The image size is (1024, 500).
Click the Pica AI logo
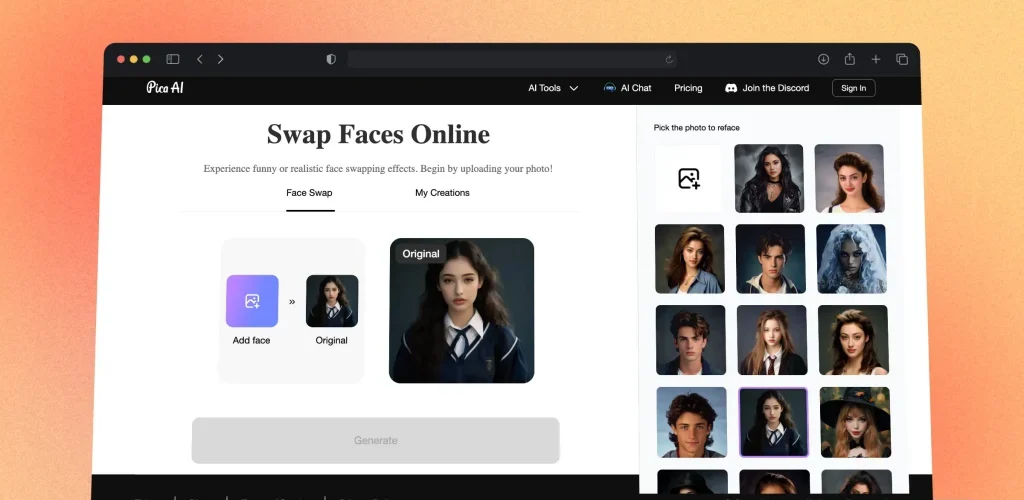(165, 88)
